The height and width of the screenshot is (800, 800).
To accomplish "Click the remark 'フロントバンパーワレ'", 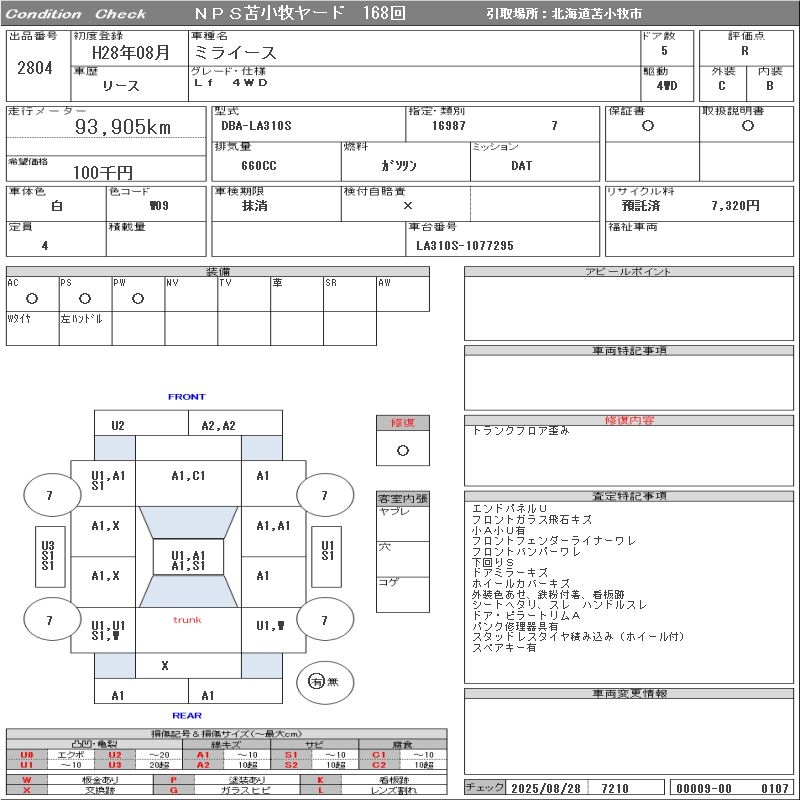I will (526, 551).
